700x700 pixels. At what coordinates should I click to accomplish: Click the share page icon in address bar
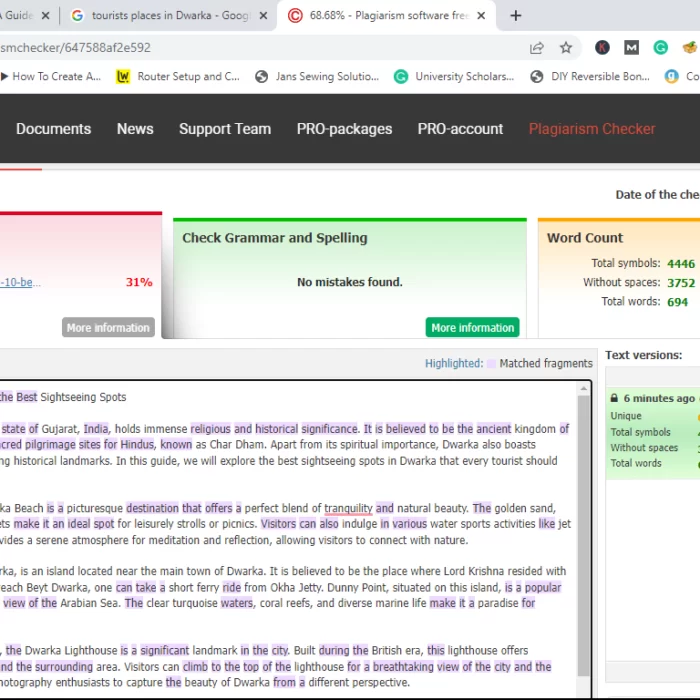(537, 47)
